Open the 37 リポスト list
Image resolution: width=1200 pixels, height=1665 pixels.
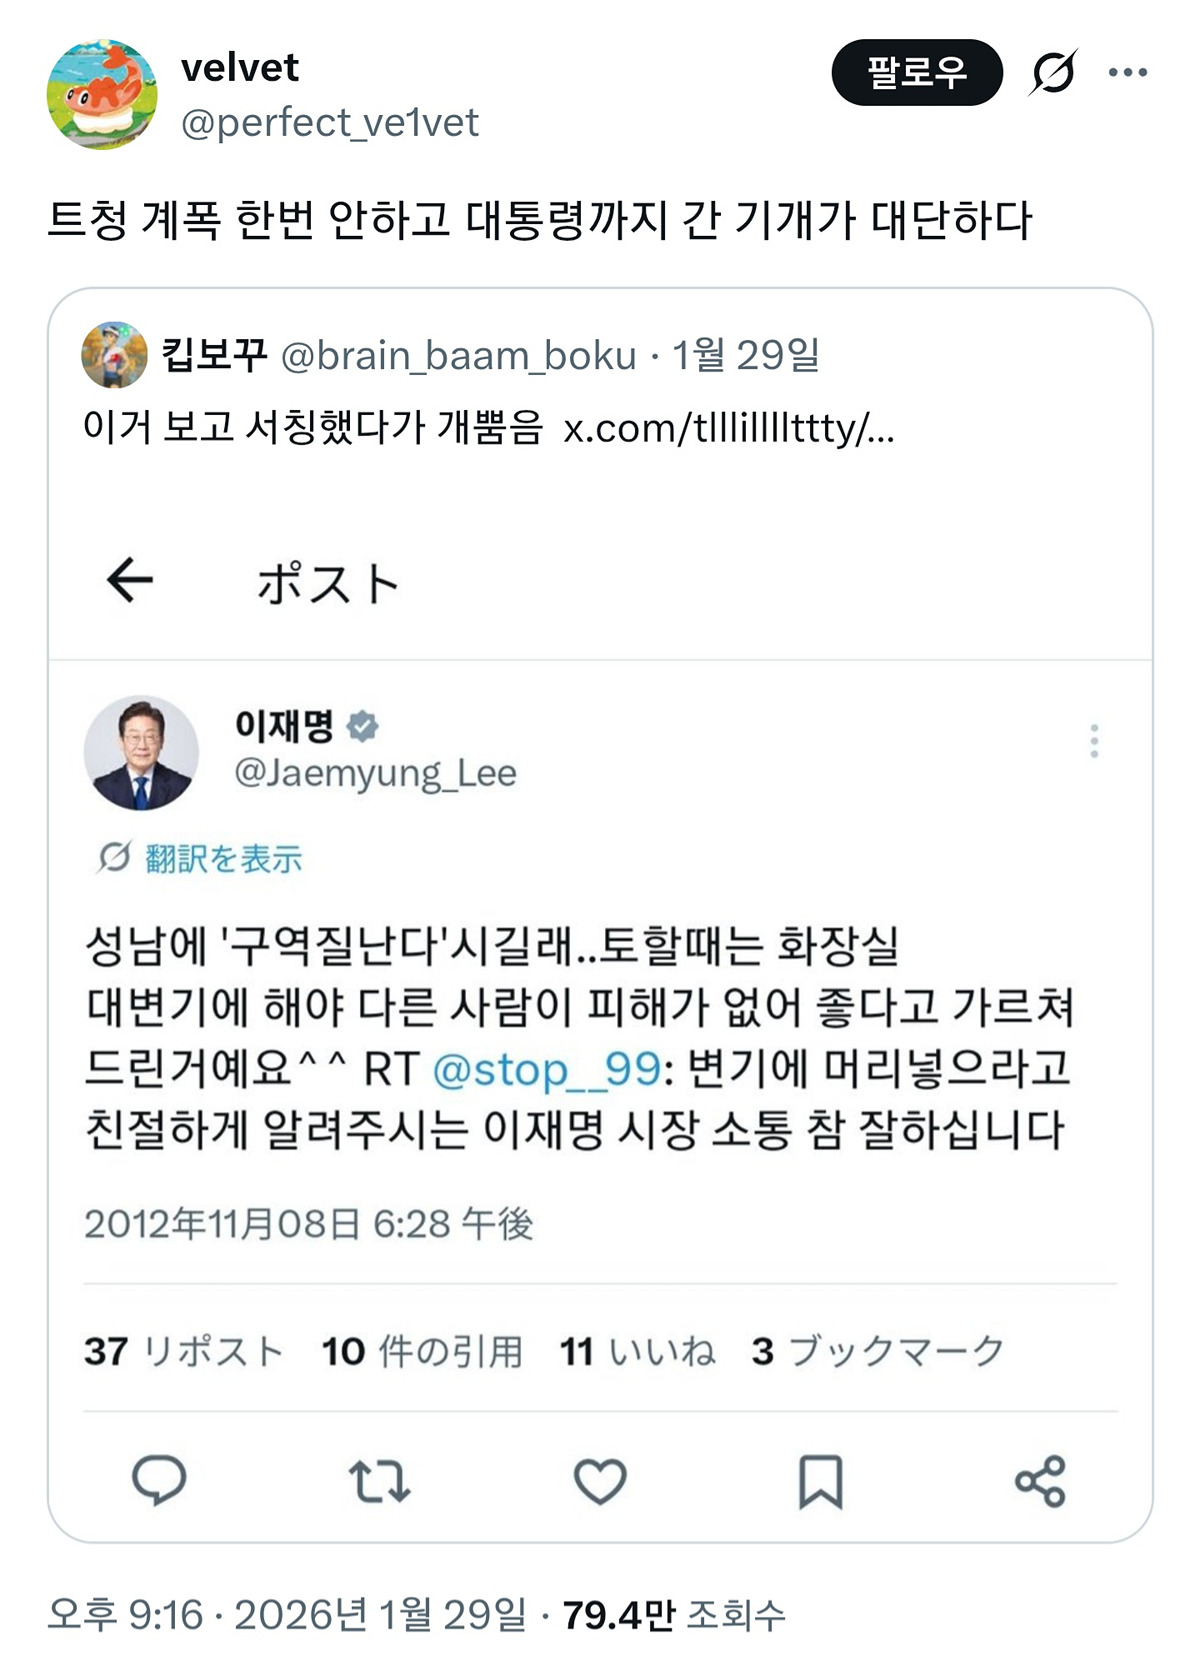[x=184, y=1351]
